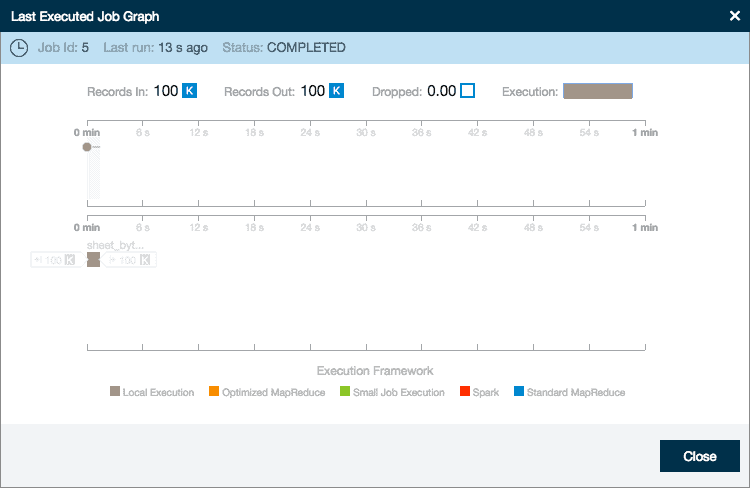Select the sheet_byt job block on the timeline

[x=94, y=260]
